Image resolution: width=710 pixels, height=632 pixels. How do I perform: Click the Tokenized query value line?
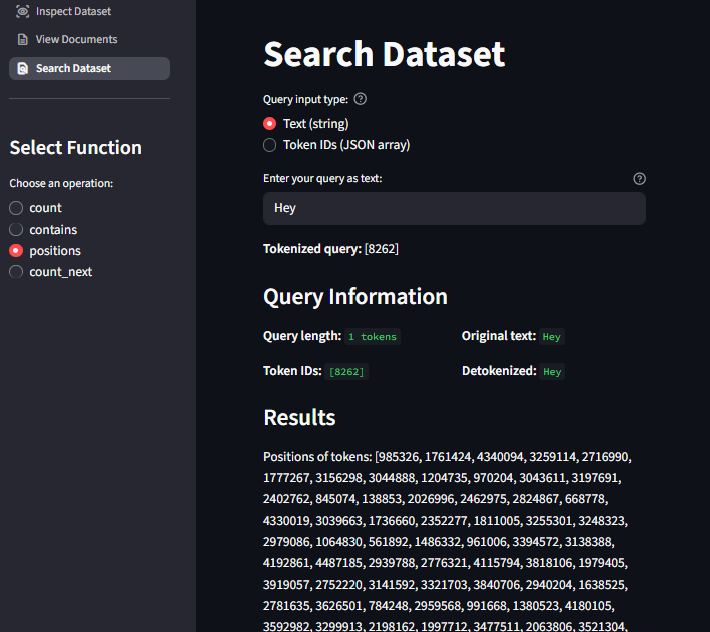point(331,249)
